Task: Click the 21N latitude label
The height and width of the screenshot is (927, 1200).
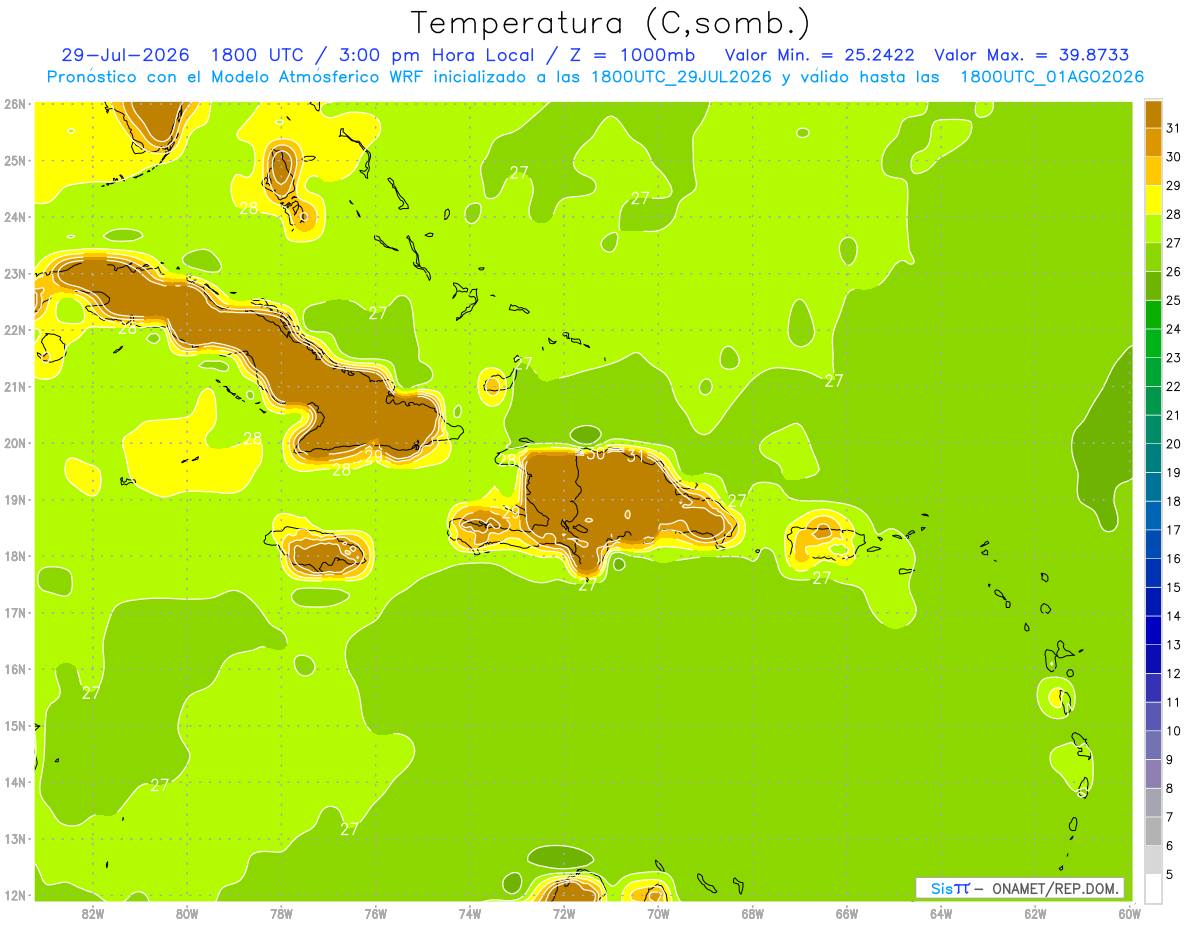Action: (x=15, y=386)
